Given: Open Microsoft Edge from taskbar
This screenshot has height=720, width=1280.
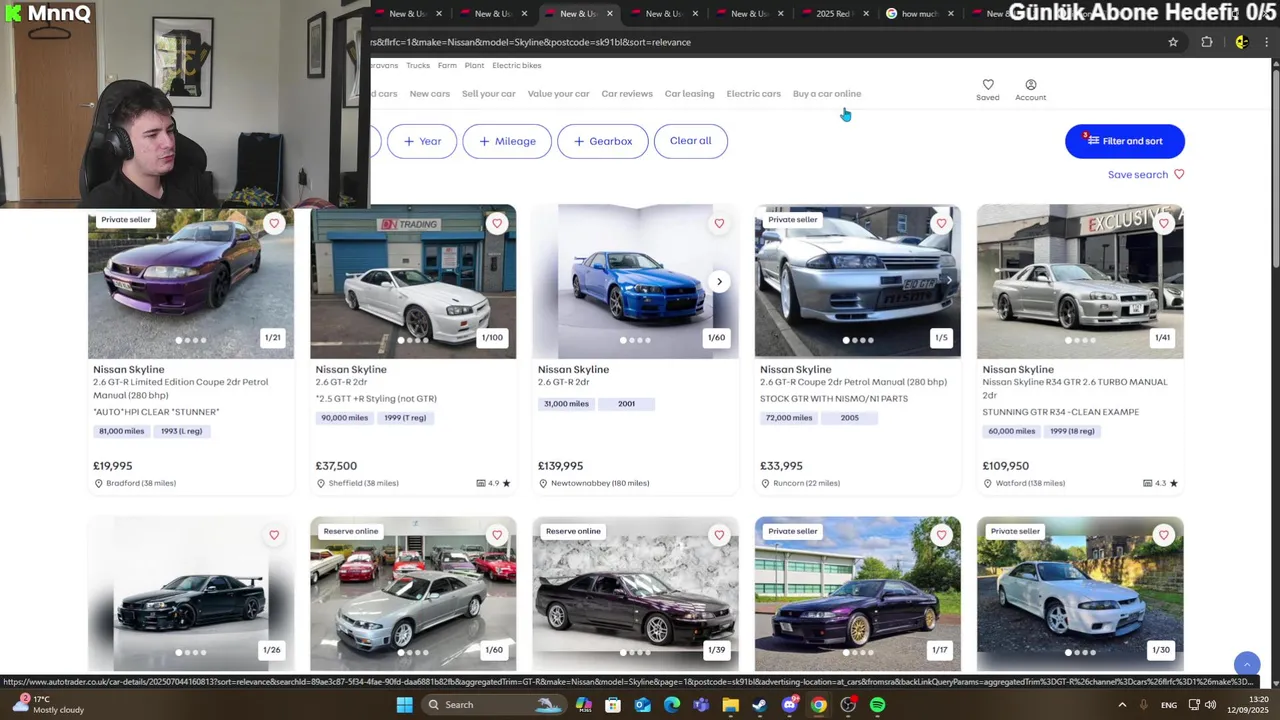Looking at the screenshot, I should tap(671, 705).
